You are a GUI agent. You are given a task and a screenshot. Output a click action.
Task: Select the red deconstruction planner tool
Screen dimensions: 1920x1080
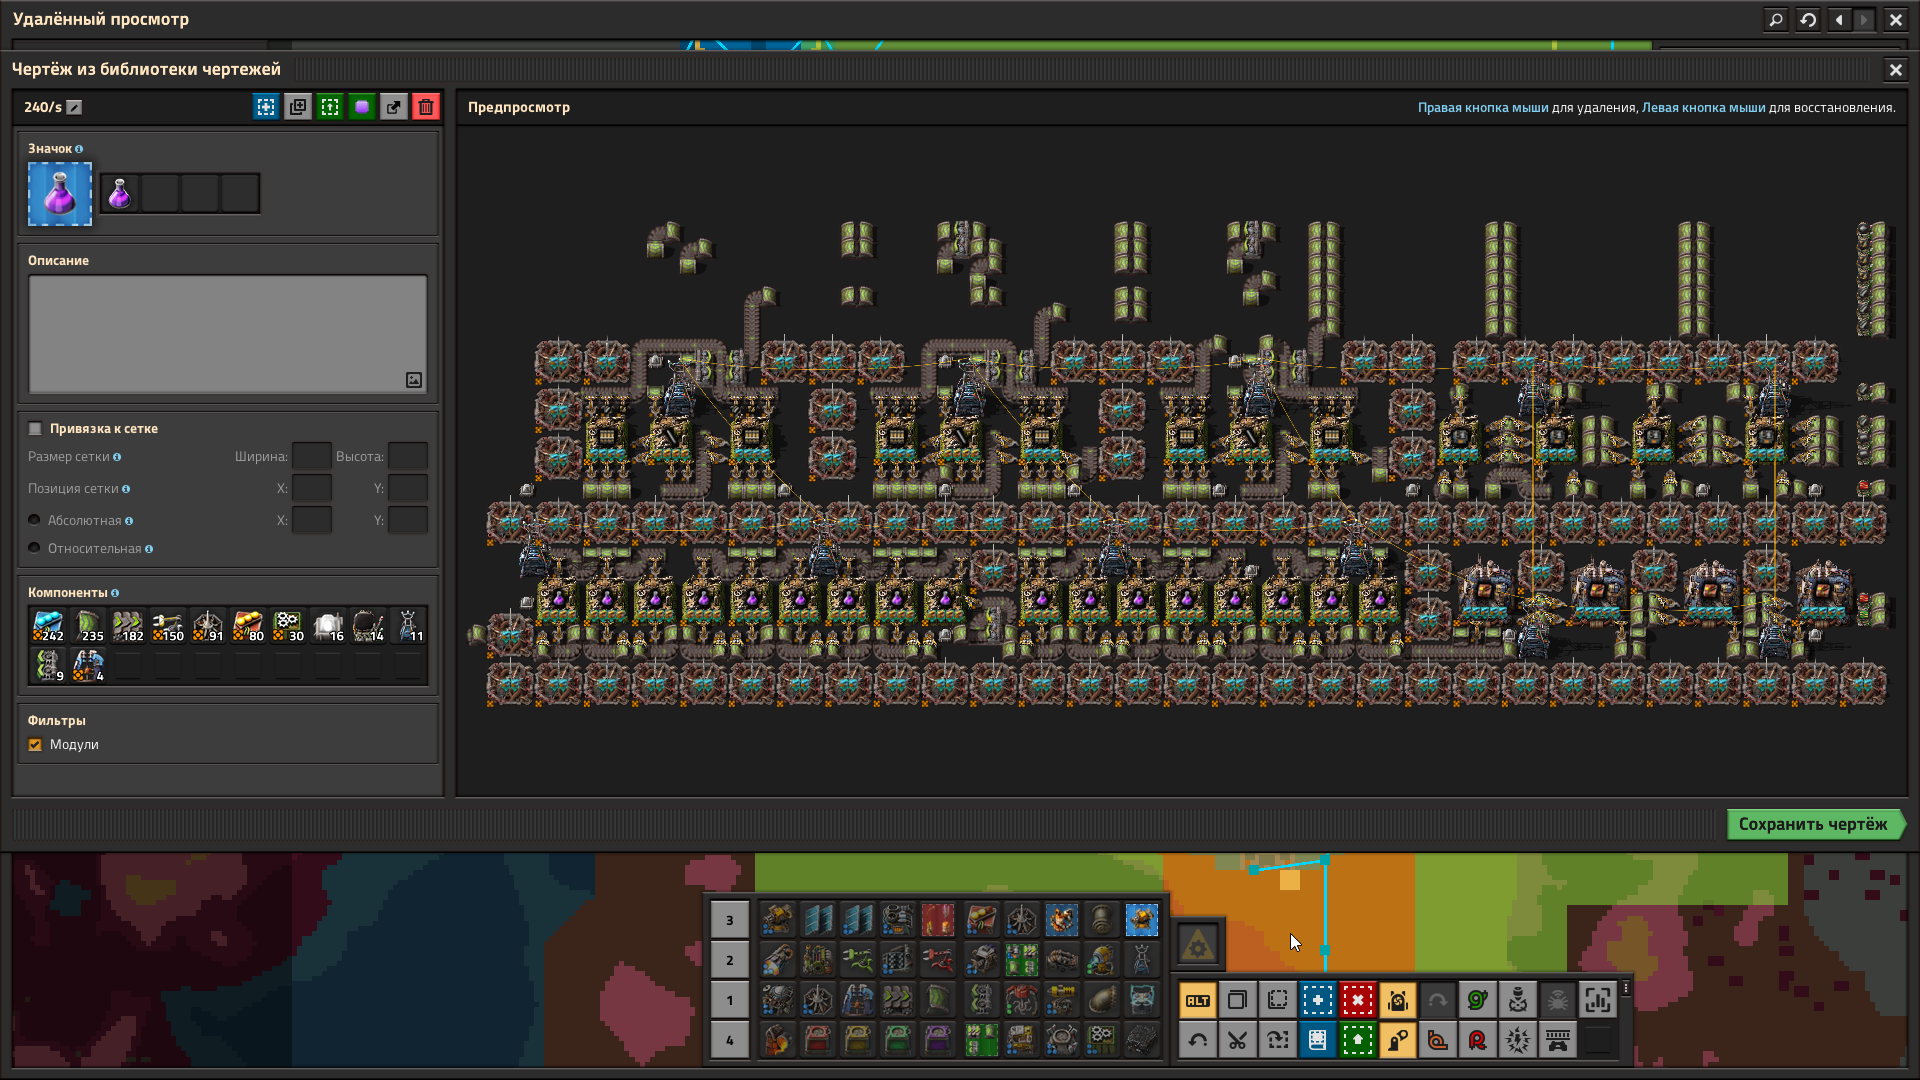pos(1358,1000)
